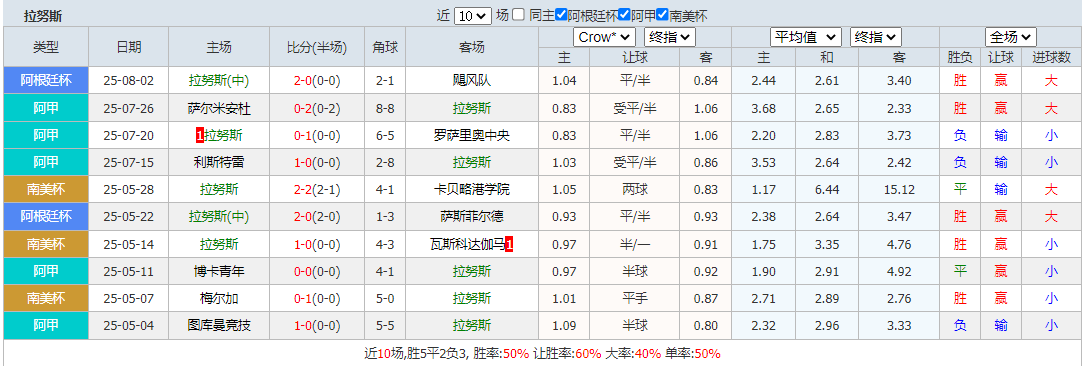This screenshot has height=366, width=1082.
Task: Click the team name 萨斯菲尔德
Action: (472, 217)
